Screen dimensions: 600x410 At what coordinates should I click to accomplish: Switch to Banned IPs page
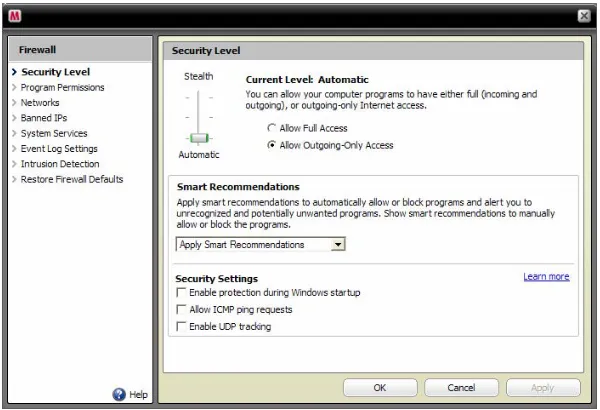pos(44,118)
